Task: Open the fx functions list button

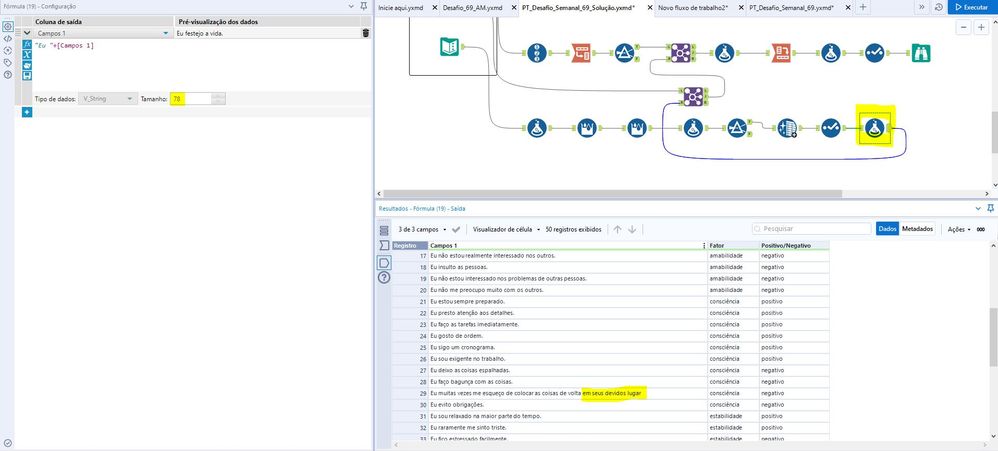Action: click(x=27, y=45)
